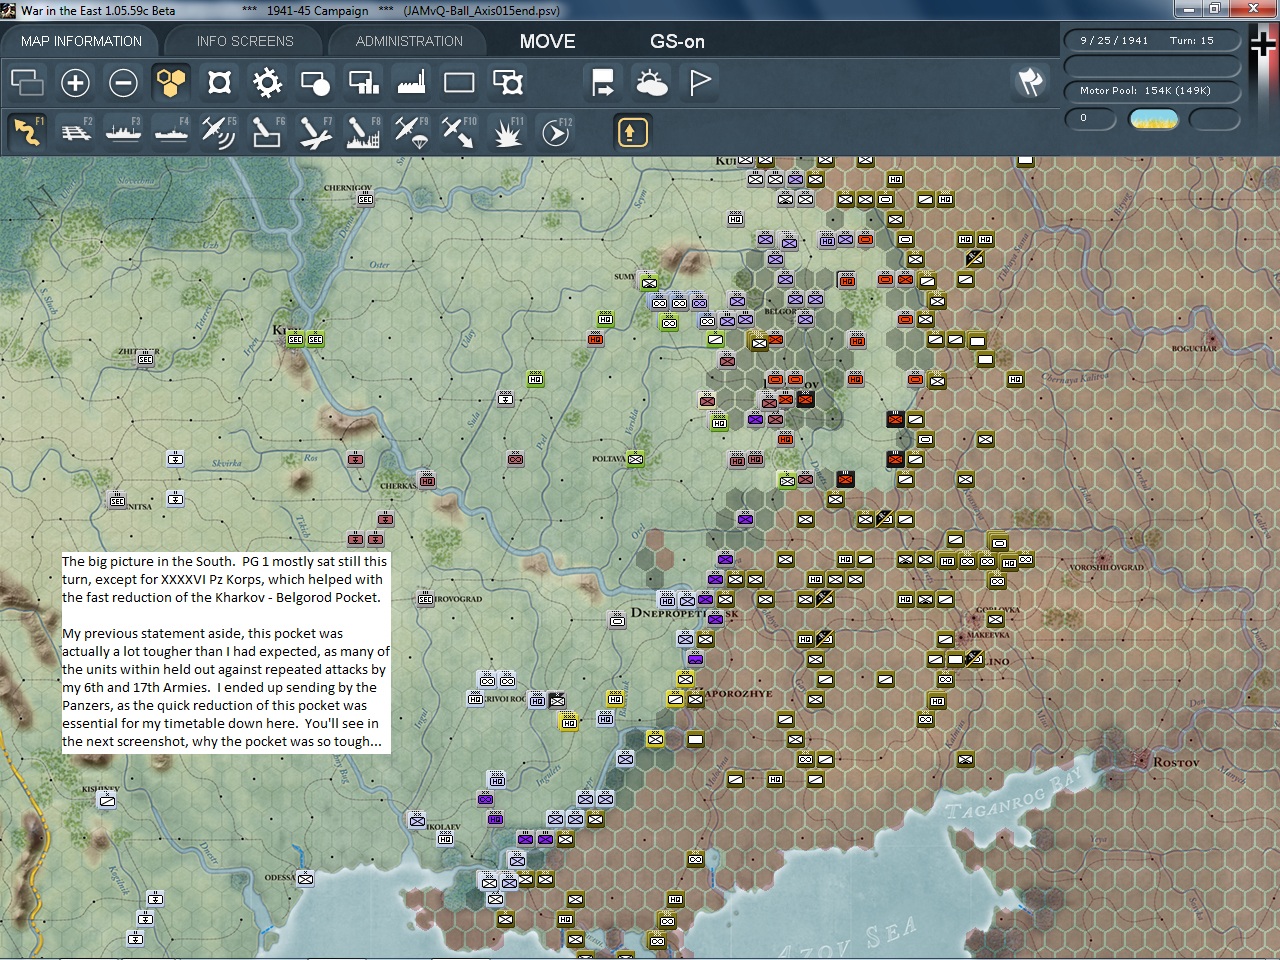Click the Taganrog Bay label
Screen dimensions: 1280x960
1014,796
